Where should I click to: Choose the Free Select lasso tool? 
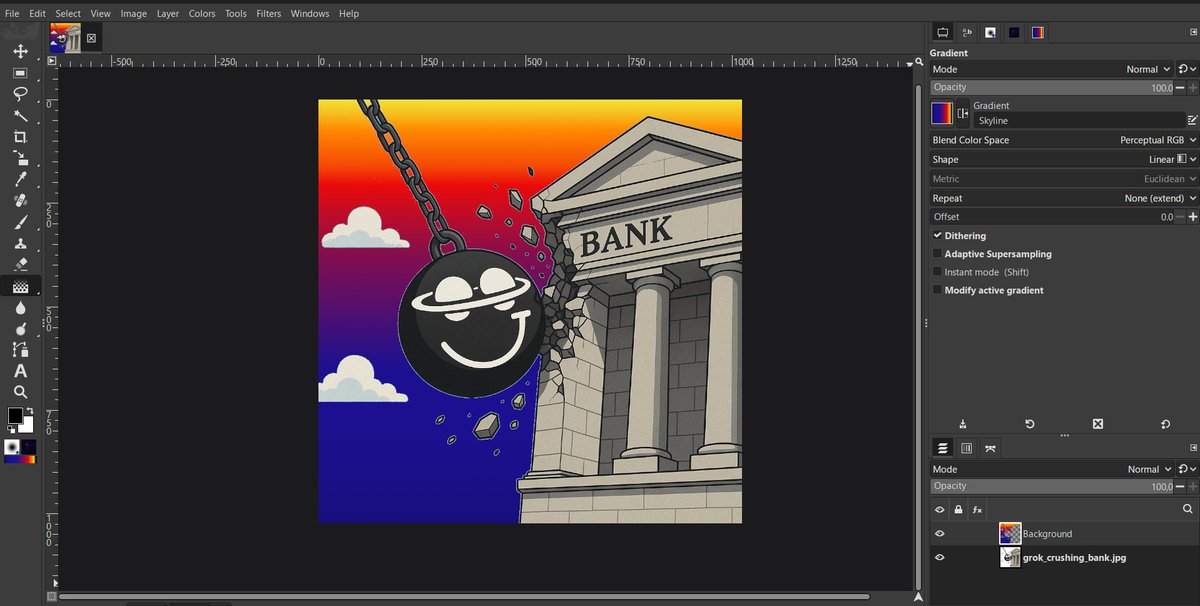20,94
